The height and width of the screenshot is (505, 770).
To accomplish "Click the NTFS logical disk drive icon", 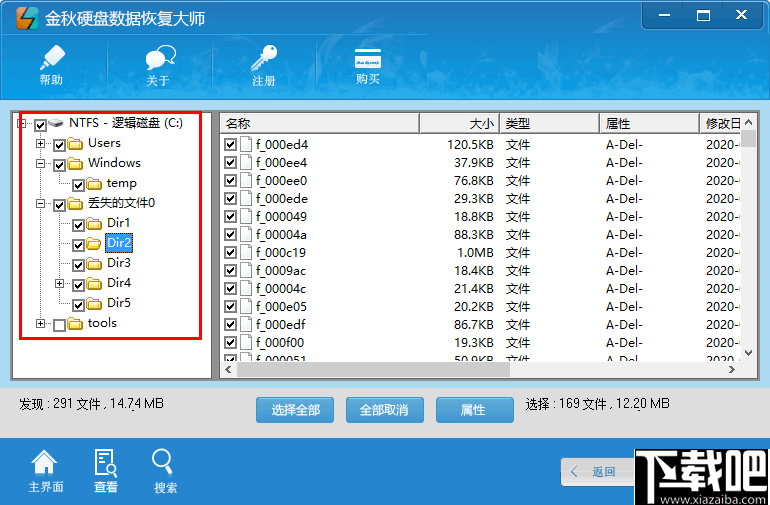I will 56,123.
